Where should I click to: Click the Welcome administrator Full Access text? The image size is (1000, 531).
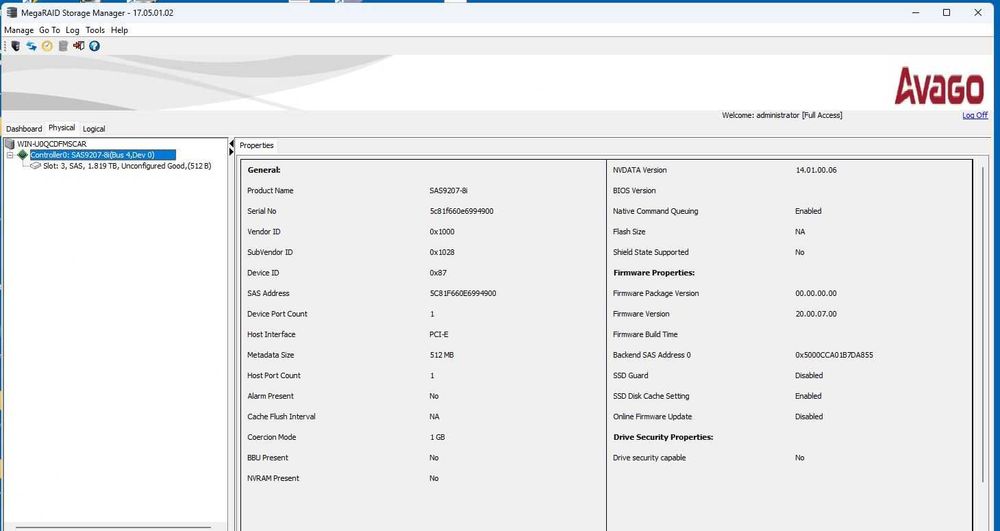coord(782,115)
